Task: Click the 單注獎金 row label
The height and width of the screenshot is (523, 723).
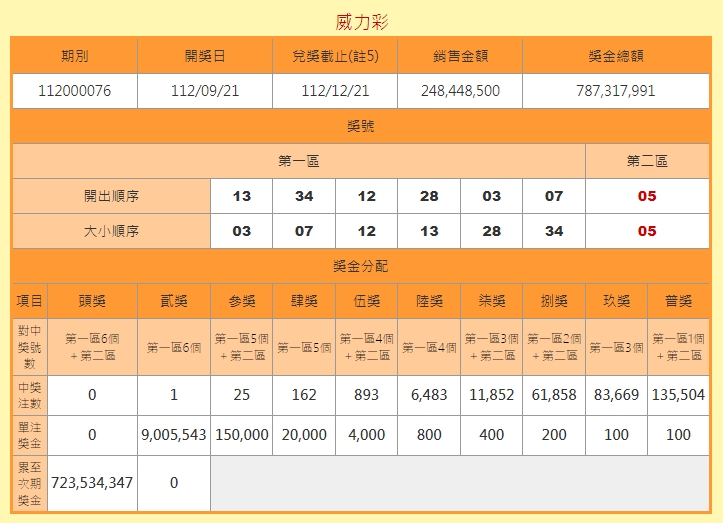Action: (x=30, y=435)
